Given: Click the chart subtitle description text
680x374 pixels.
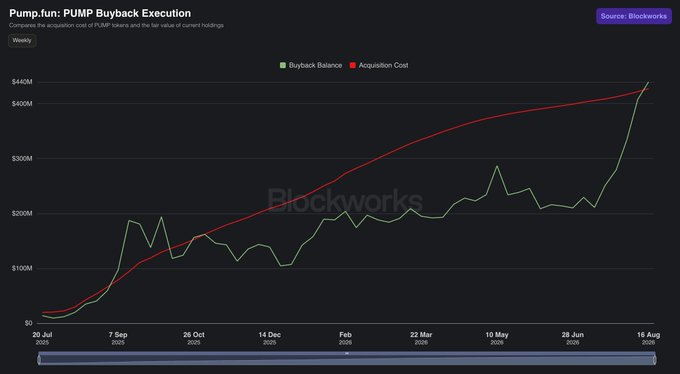Looking at the screenshot, I should click(116, 26).
